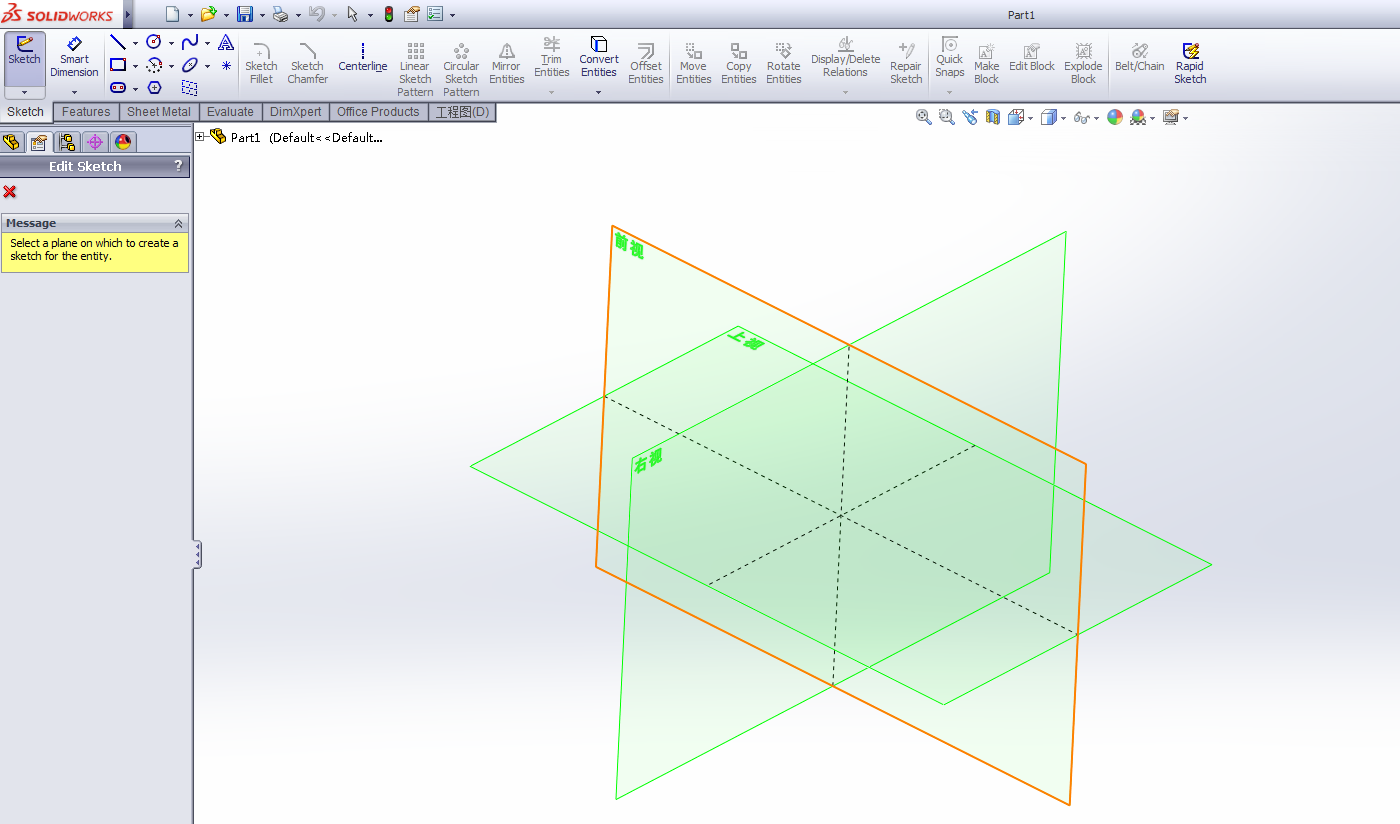Open the View Settings dropdown
Image resolution: width=1400 pixels, height=824 pixels.
(1185, 118)
